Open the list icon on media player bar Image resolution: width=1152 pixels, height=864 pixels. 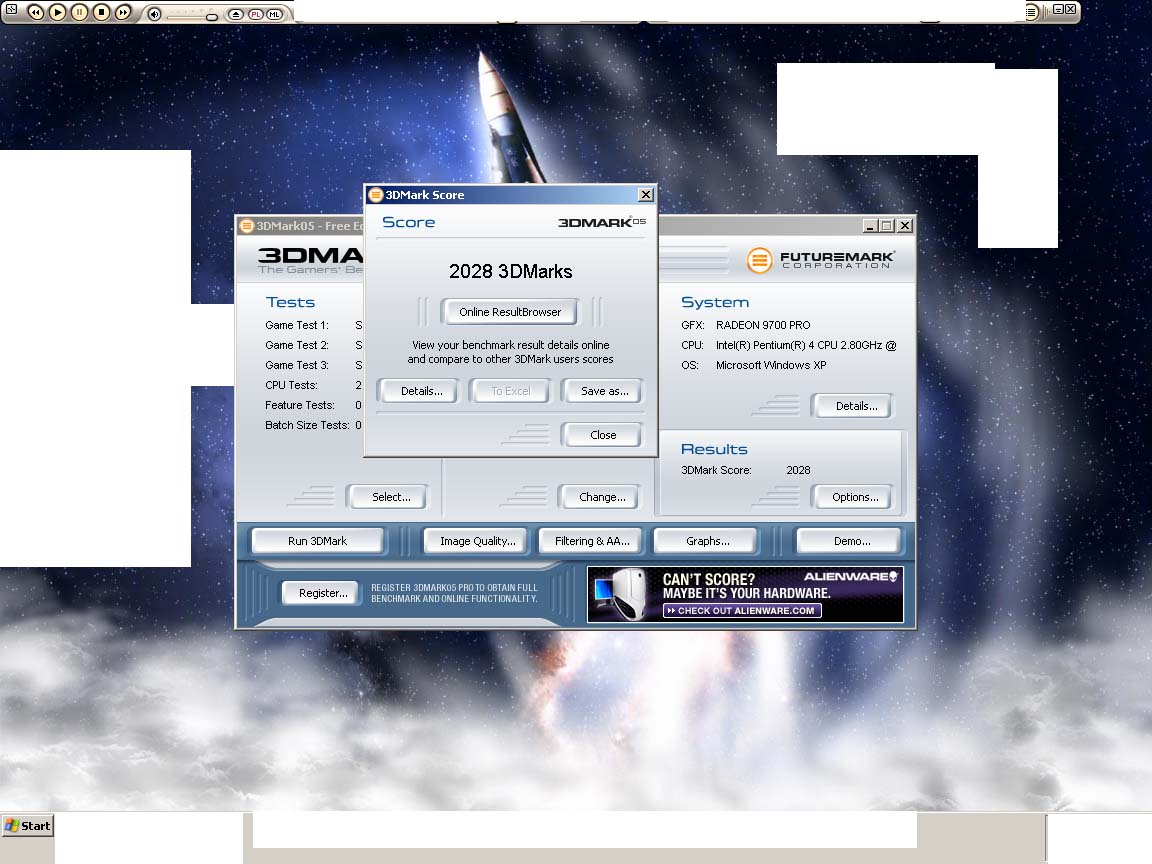[x=1032, y=12]
